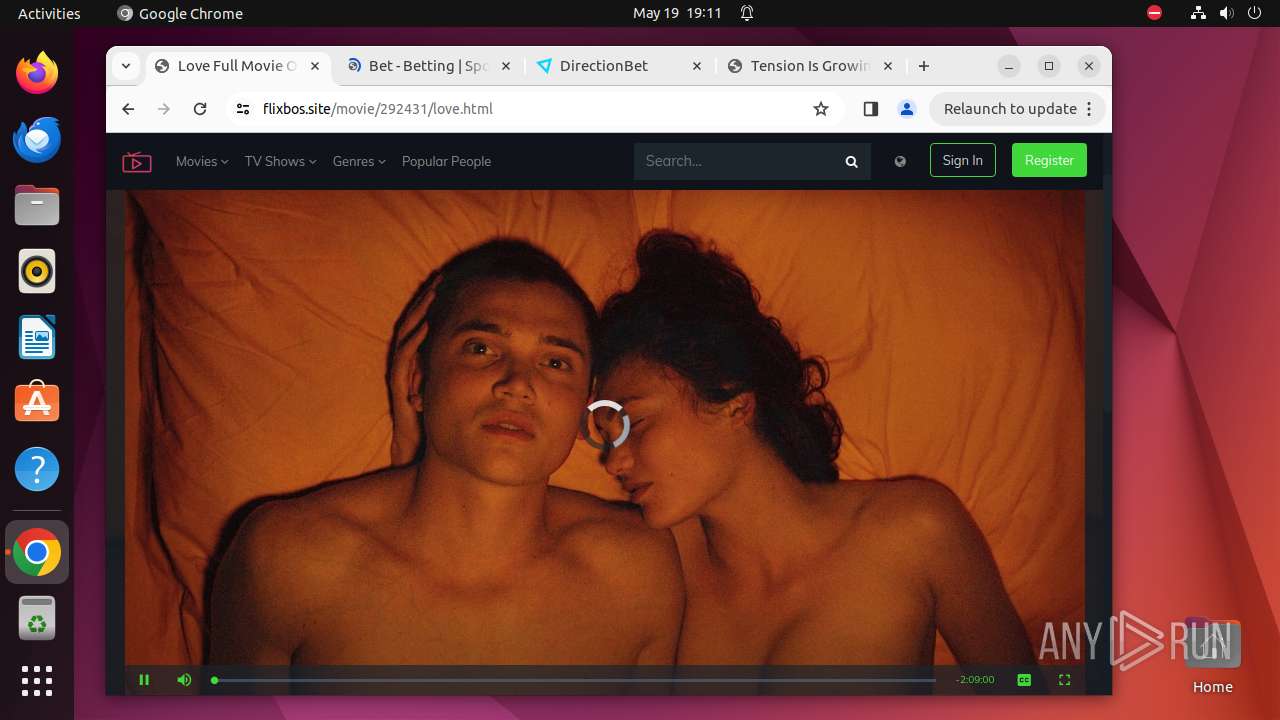Open the power icon system menu
Viewport: 1280px width, 720px height.
(1254, 13)
